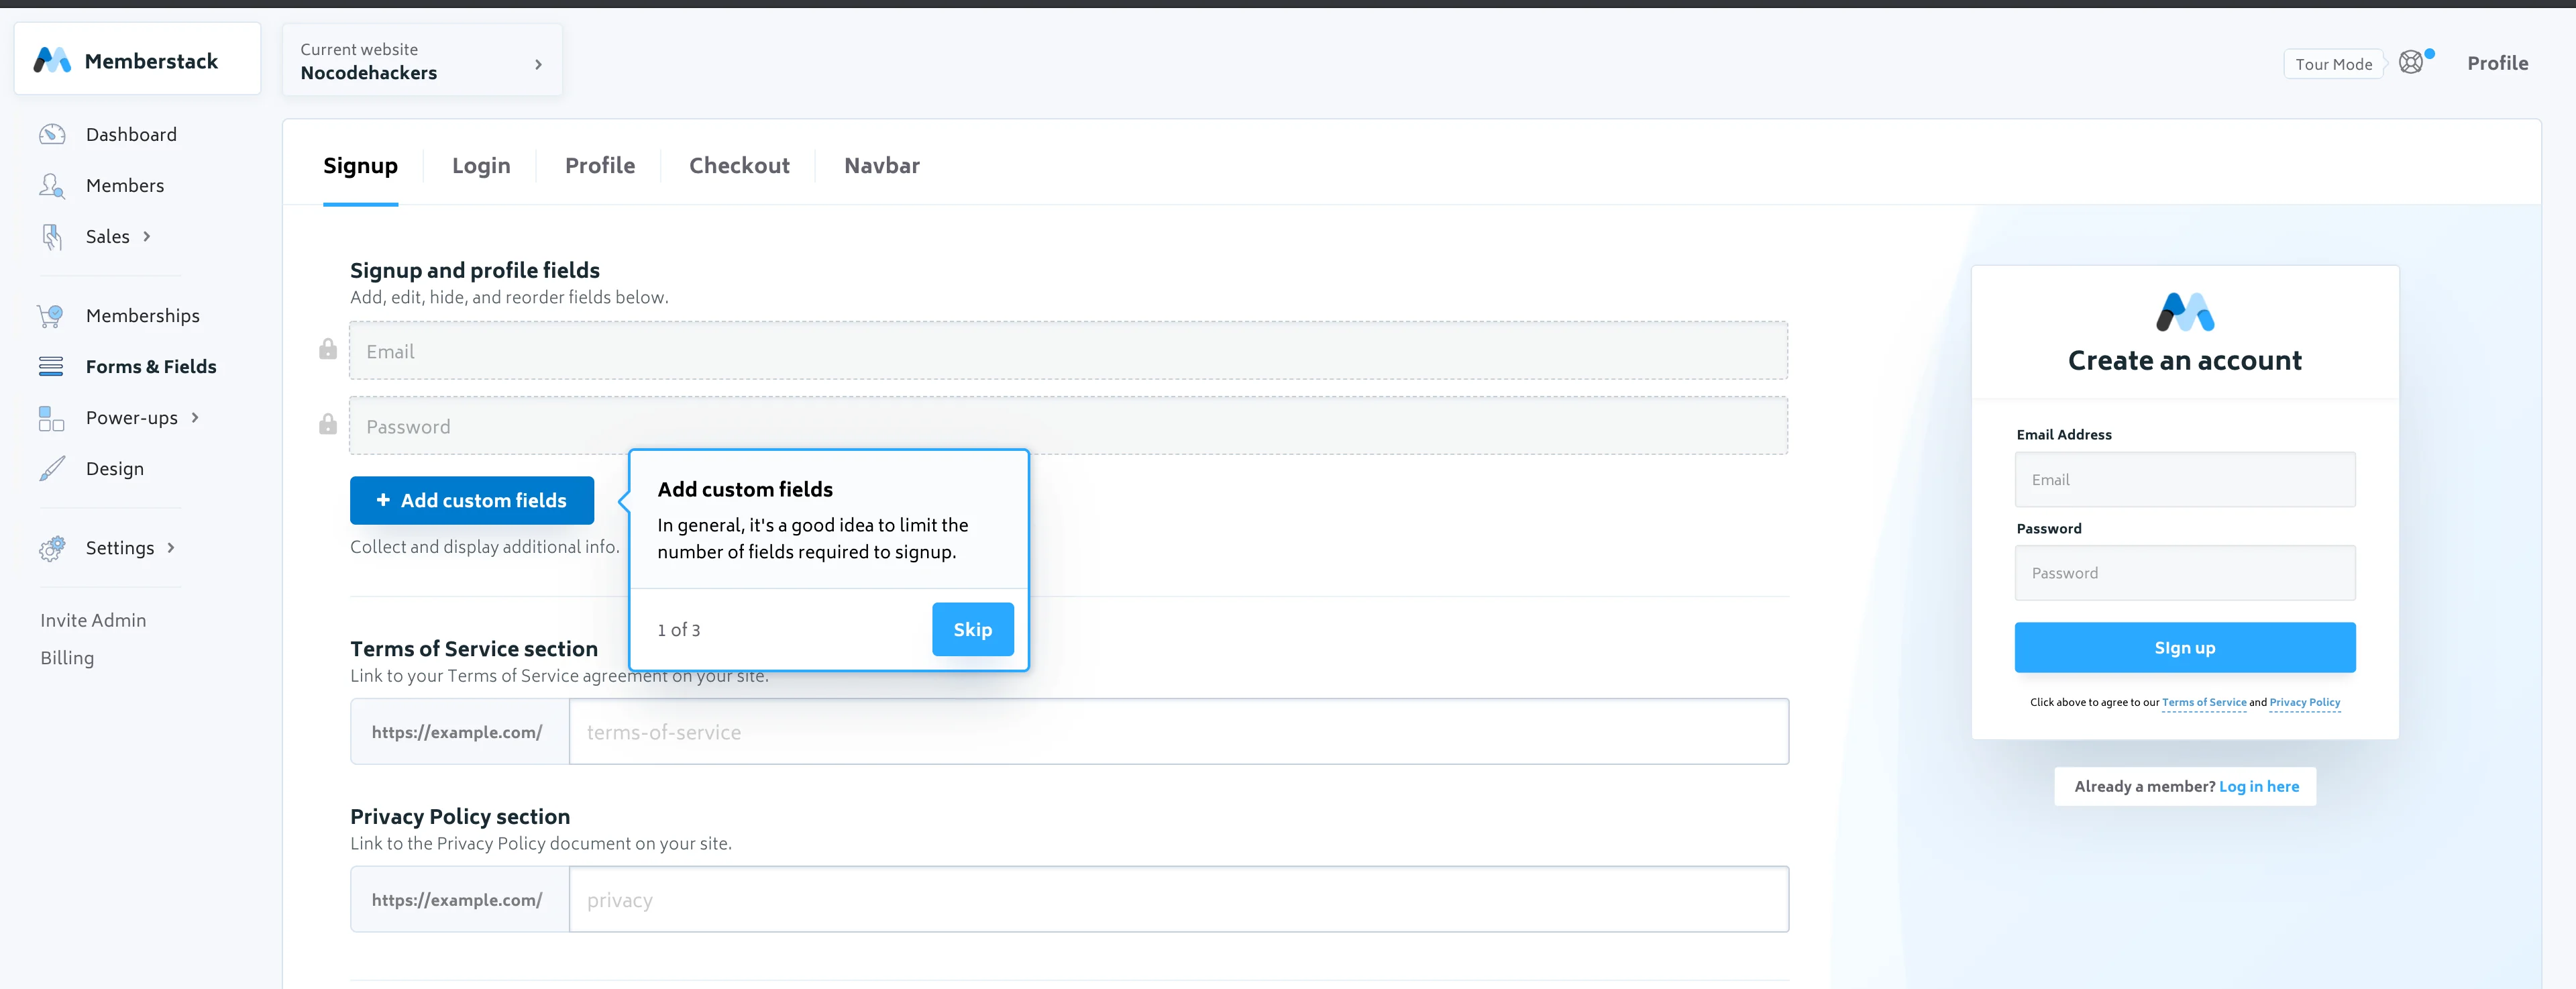Open the Navbar tab
The width and height of the screenshot is (2576, 989).
click(x=881, y=166)
